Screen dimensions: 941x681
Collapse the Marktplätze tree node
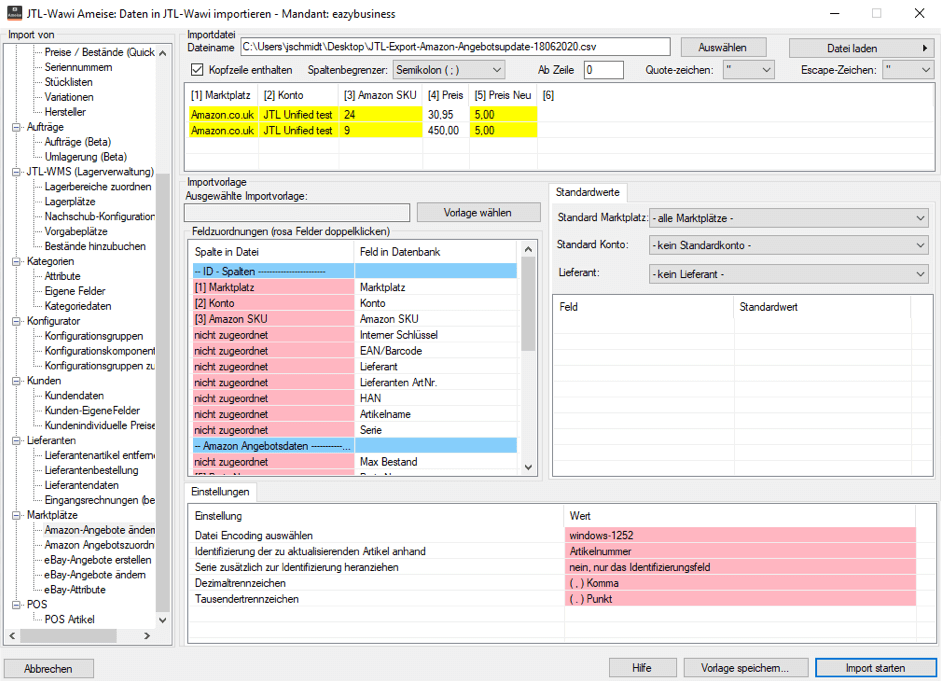[16, 515]
